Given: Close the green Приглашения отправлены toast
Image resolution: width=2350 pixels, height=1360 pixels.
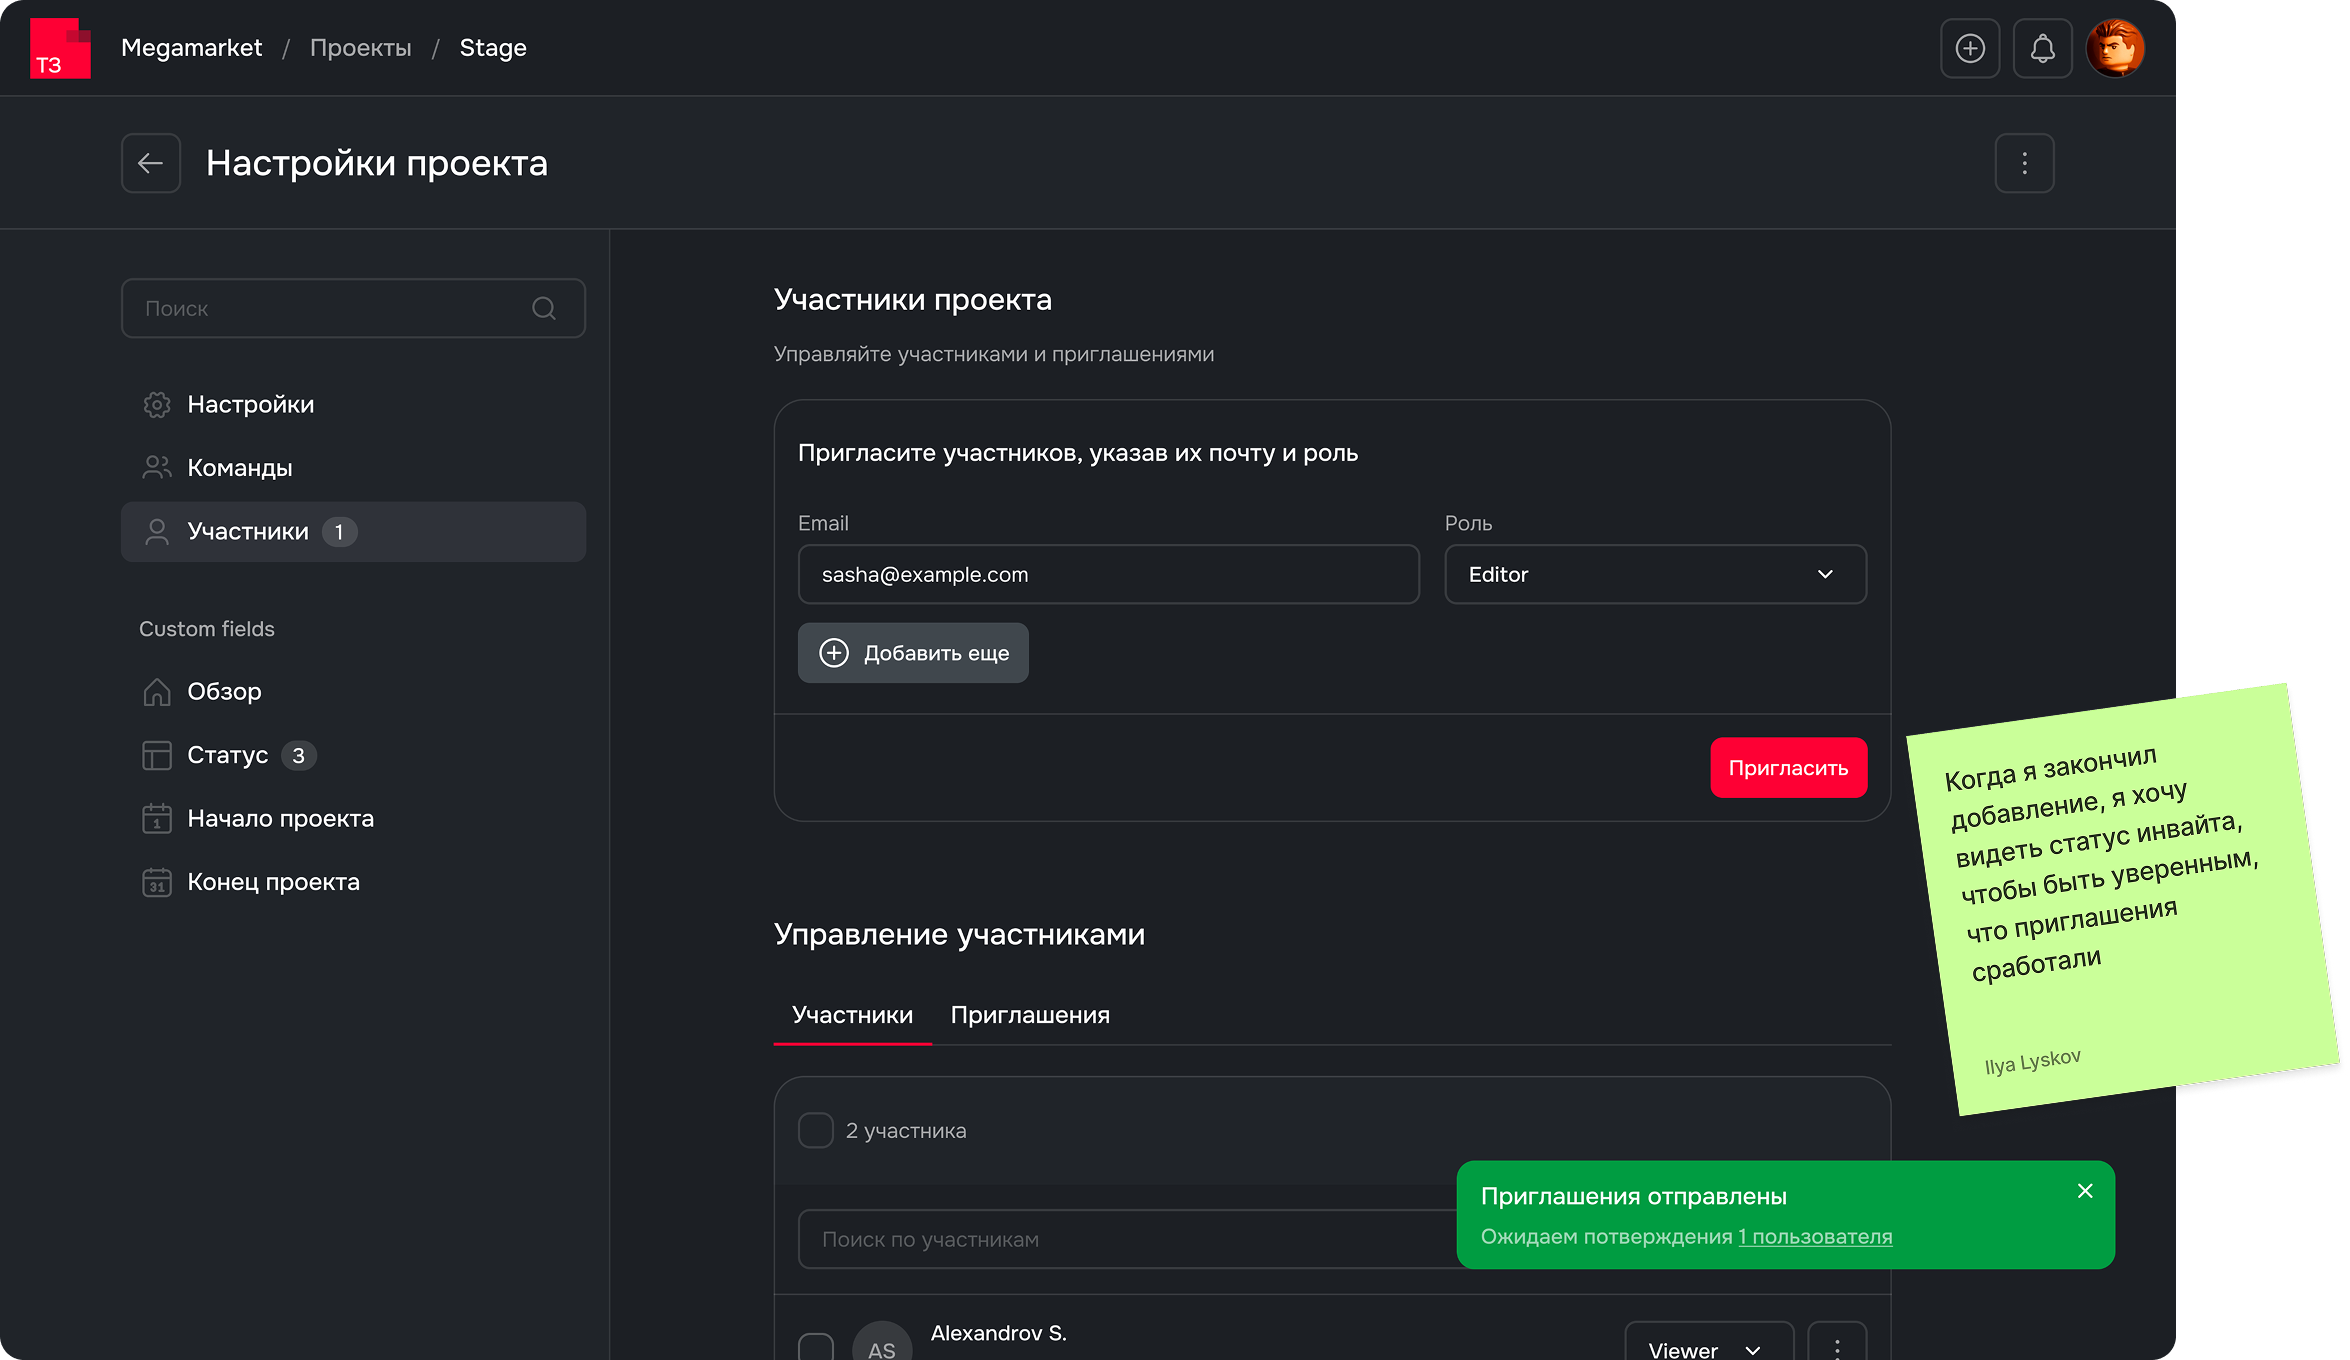Looking at the screenshot, I should click(x=2085, y=1191).
